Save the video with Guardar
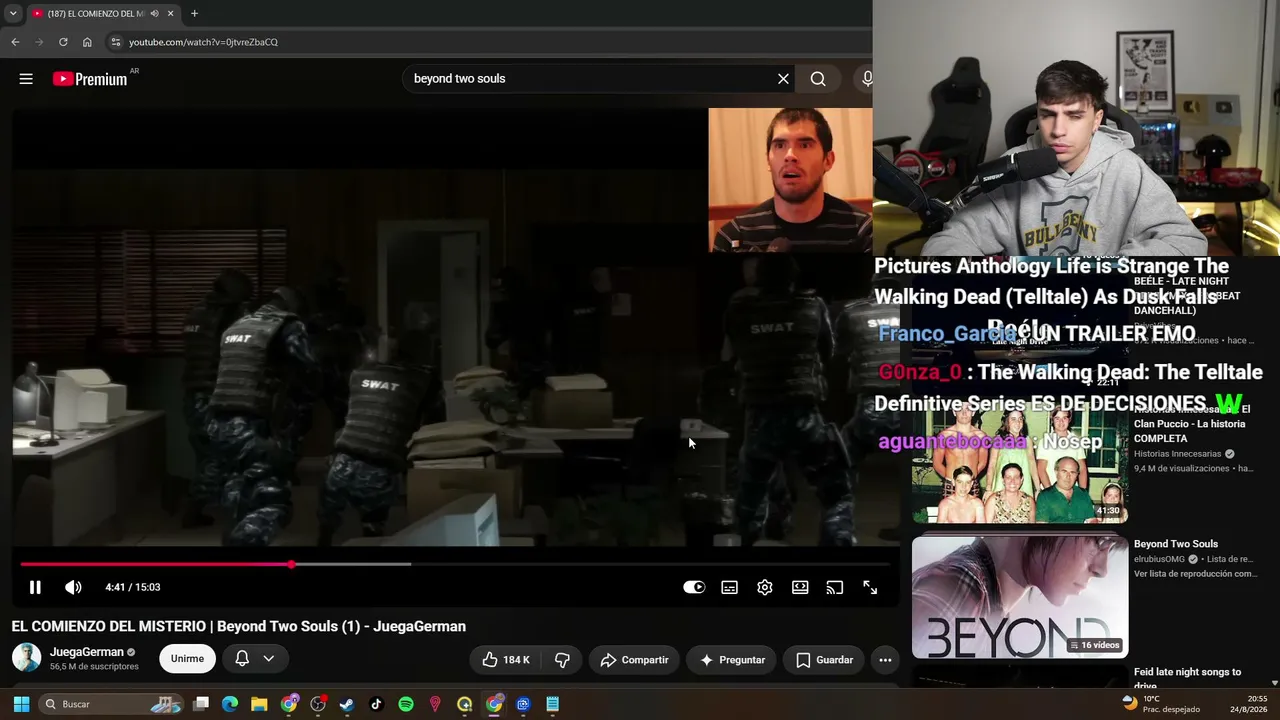The height and width of the screenshot is (720, 1280). pyautogui.click(x=825, y=660)
